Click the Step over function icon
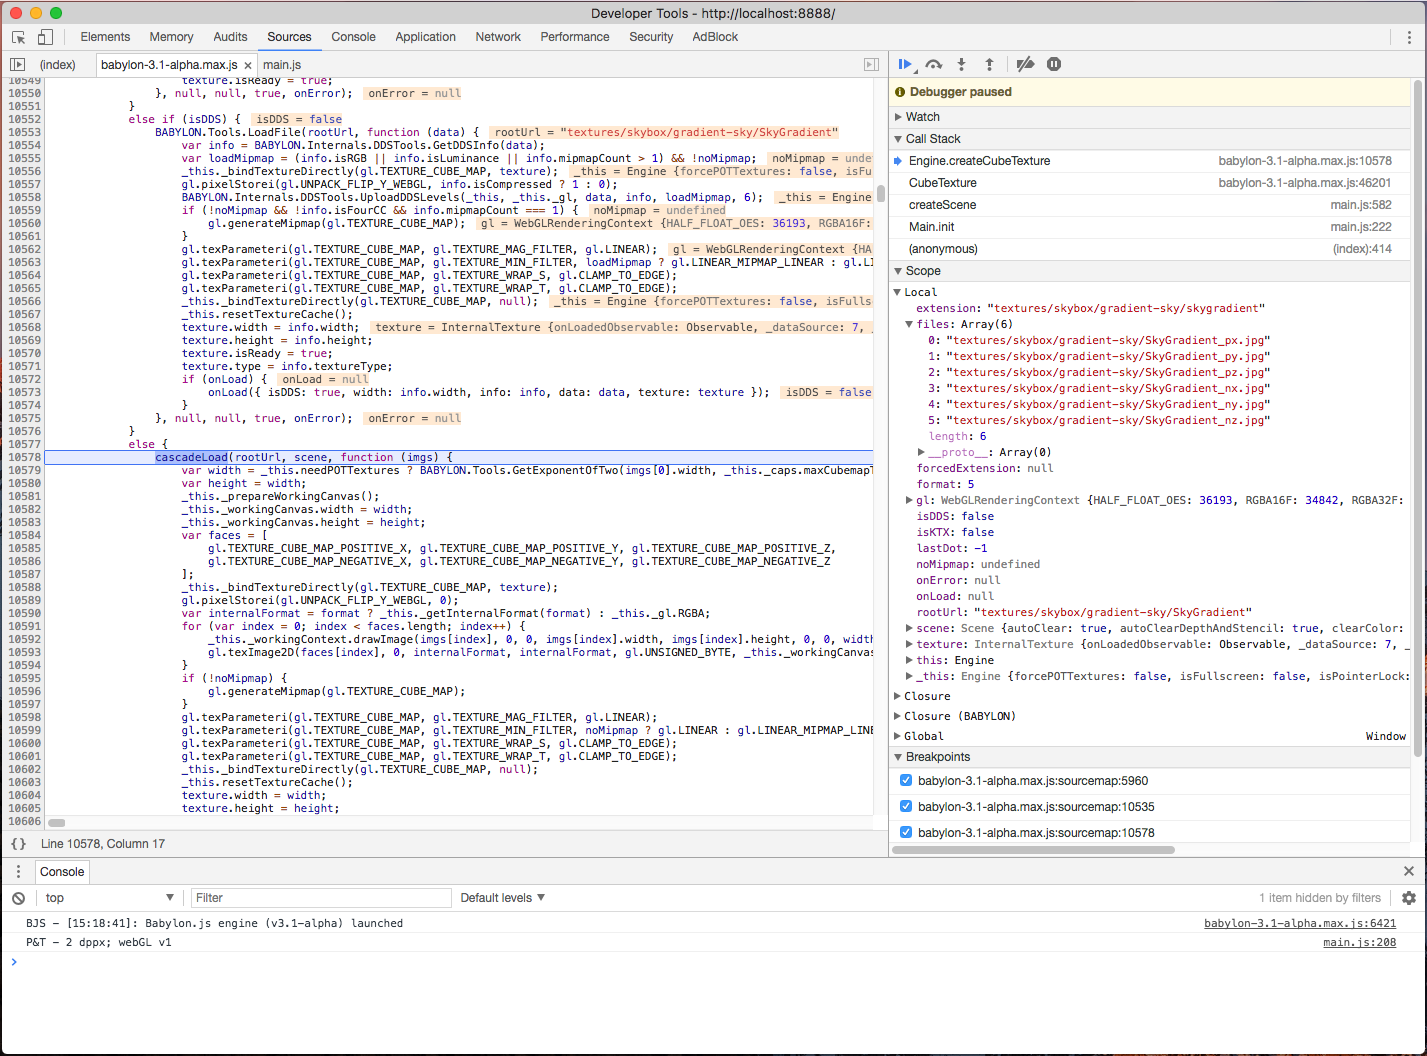1427x1056 pixels. tap(933, 64)
